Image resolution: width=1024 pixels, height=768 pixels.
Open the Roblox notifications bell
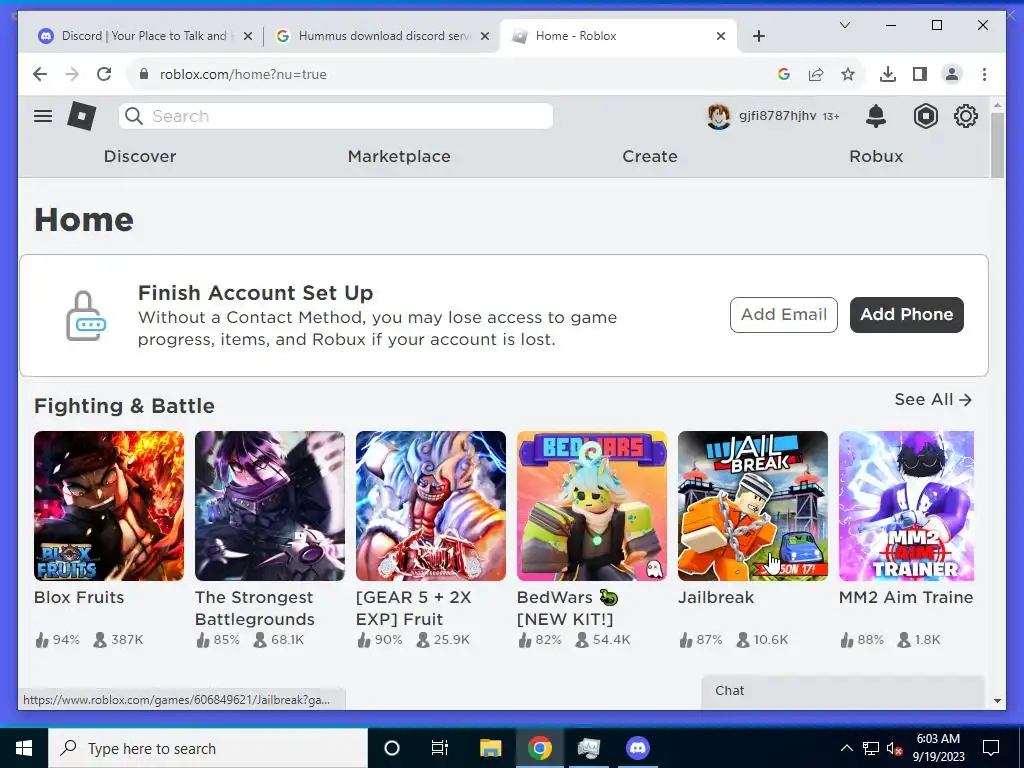tap(876, 116)
